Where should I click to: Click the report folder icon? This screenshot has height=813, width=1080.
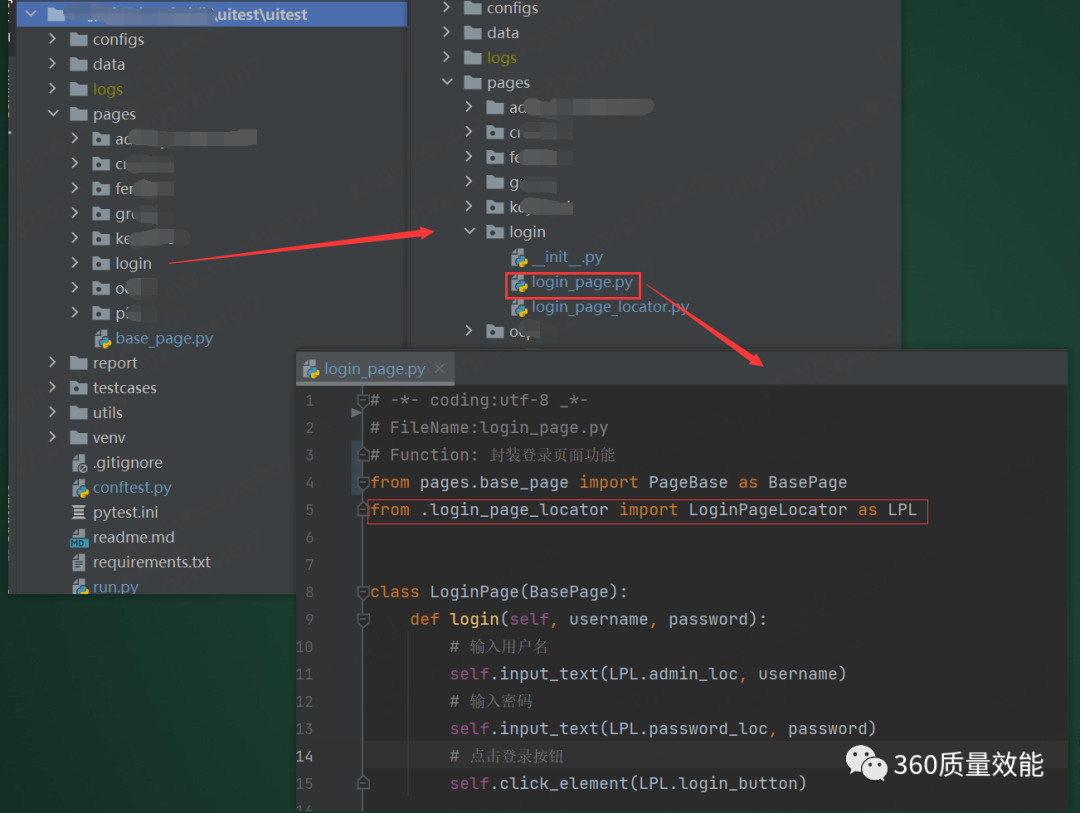coord(79,362)
